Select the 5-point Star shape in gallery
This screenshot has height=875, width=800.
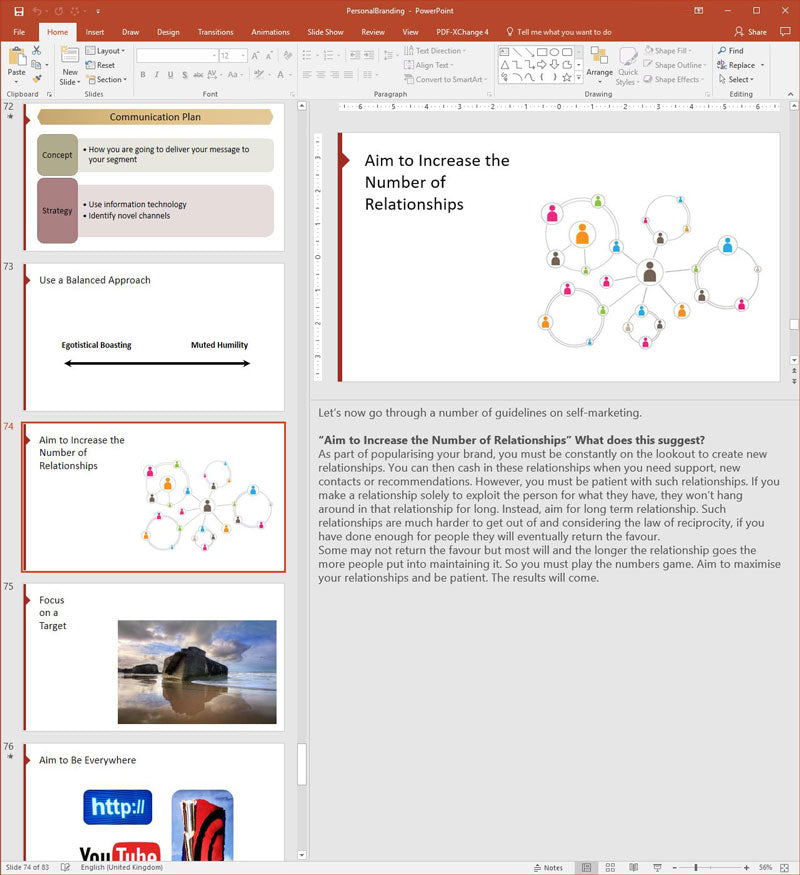point(567,78)
